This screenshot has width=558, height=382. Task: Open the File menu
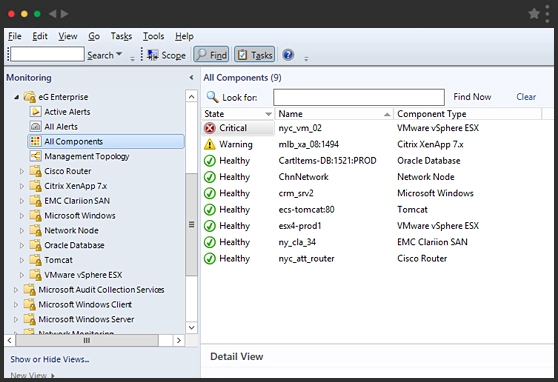[15, 36]
